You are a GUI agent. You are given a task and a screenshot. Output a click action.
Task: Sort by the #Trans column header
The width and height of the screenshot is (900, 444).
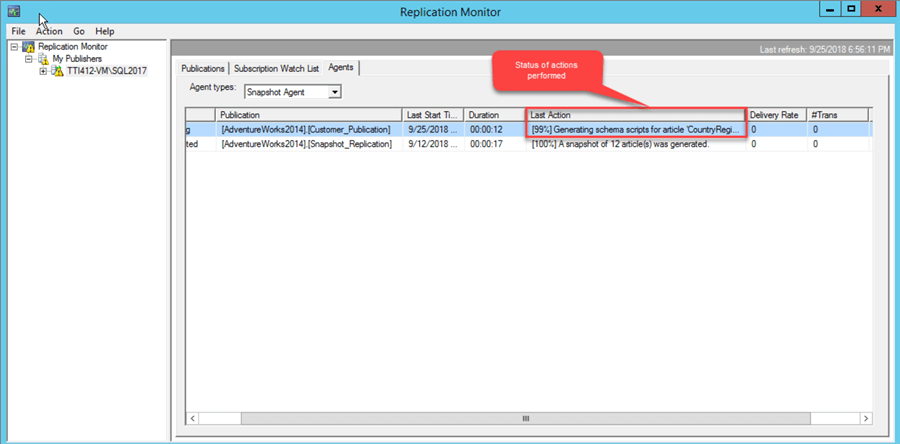pyautogui.click(x=838, y=115)
